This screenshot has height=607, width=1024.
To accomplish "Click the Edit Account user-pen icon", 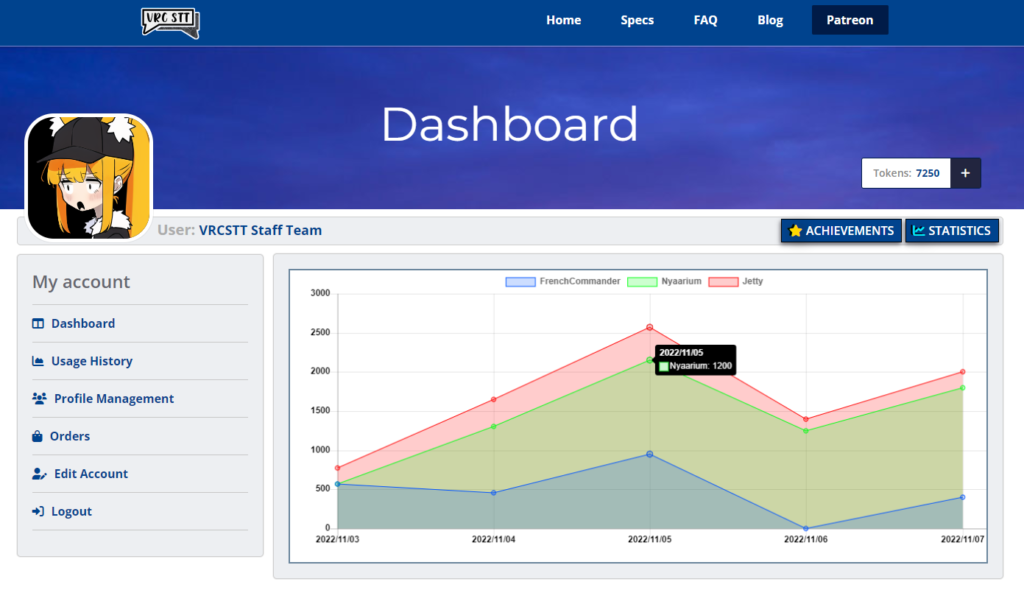I will [x=39, y=474].
